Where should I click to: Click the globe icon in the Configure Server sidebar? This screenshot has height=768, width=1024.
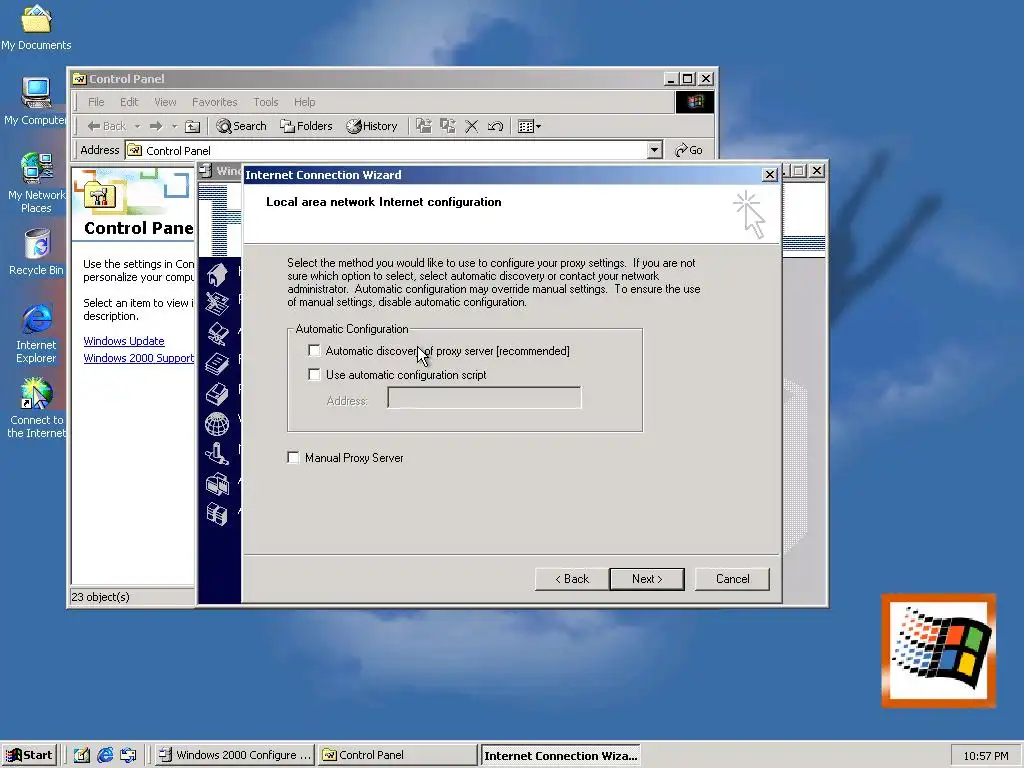click(217, 424)
